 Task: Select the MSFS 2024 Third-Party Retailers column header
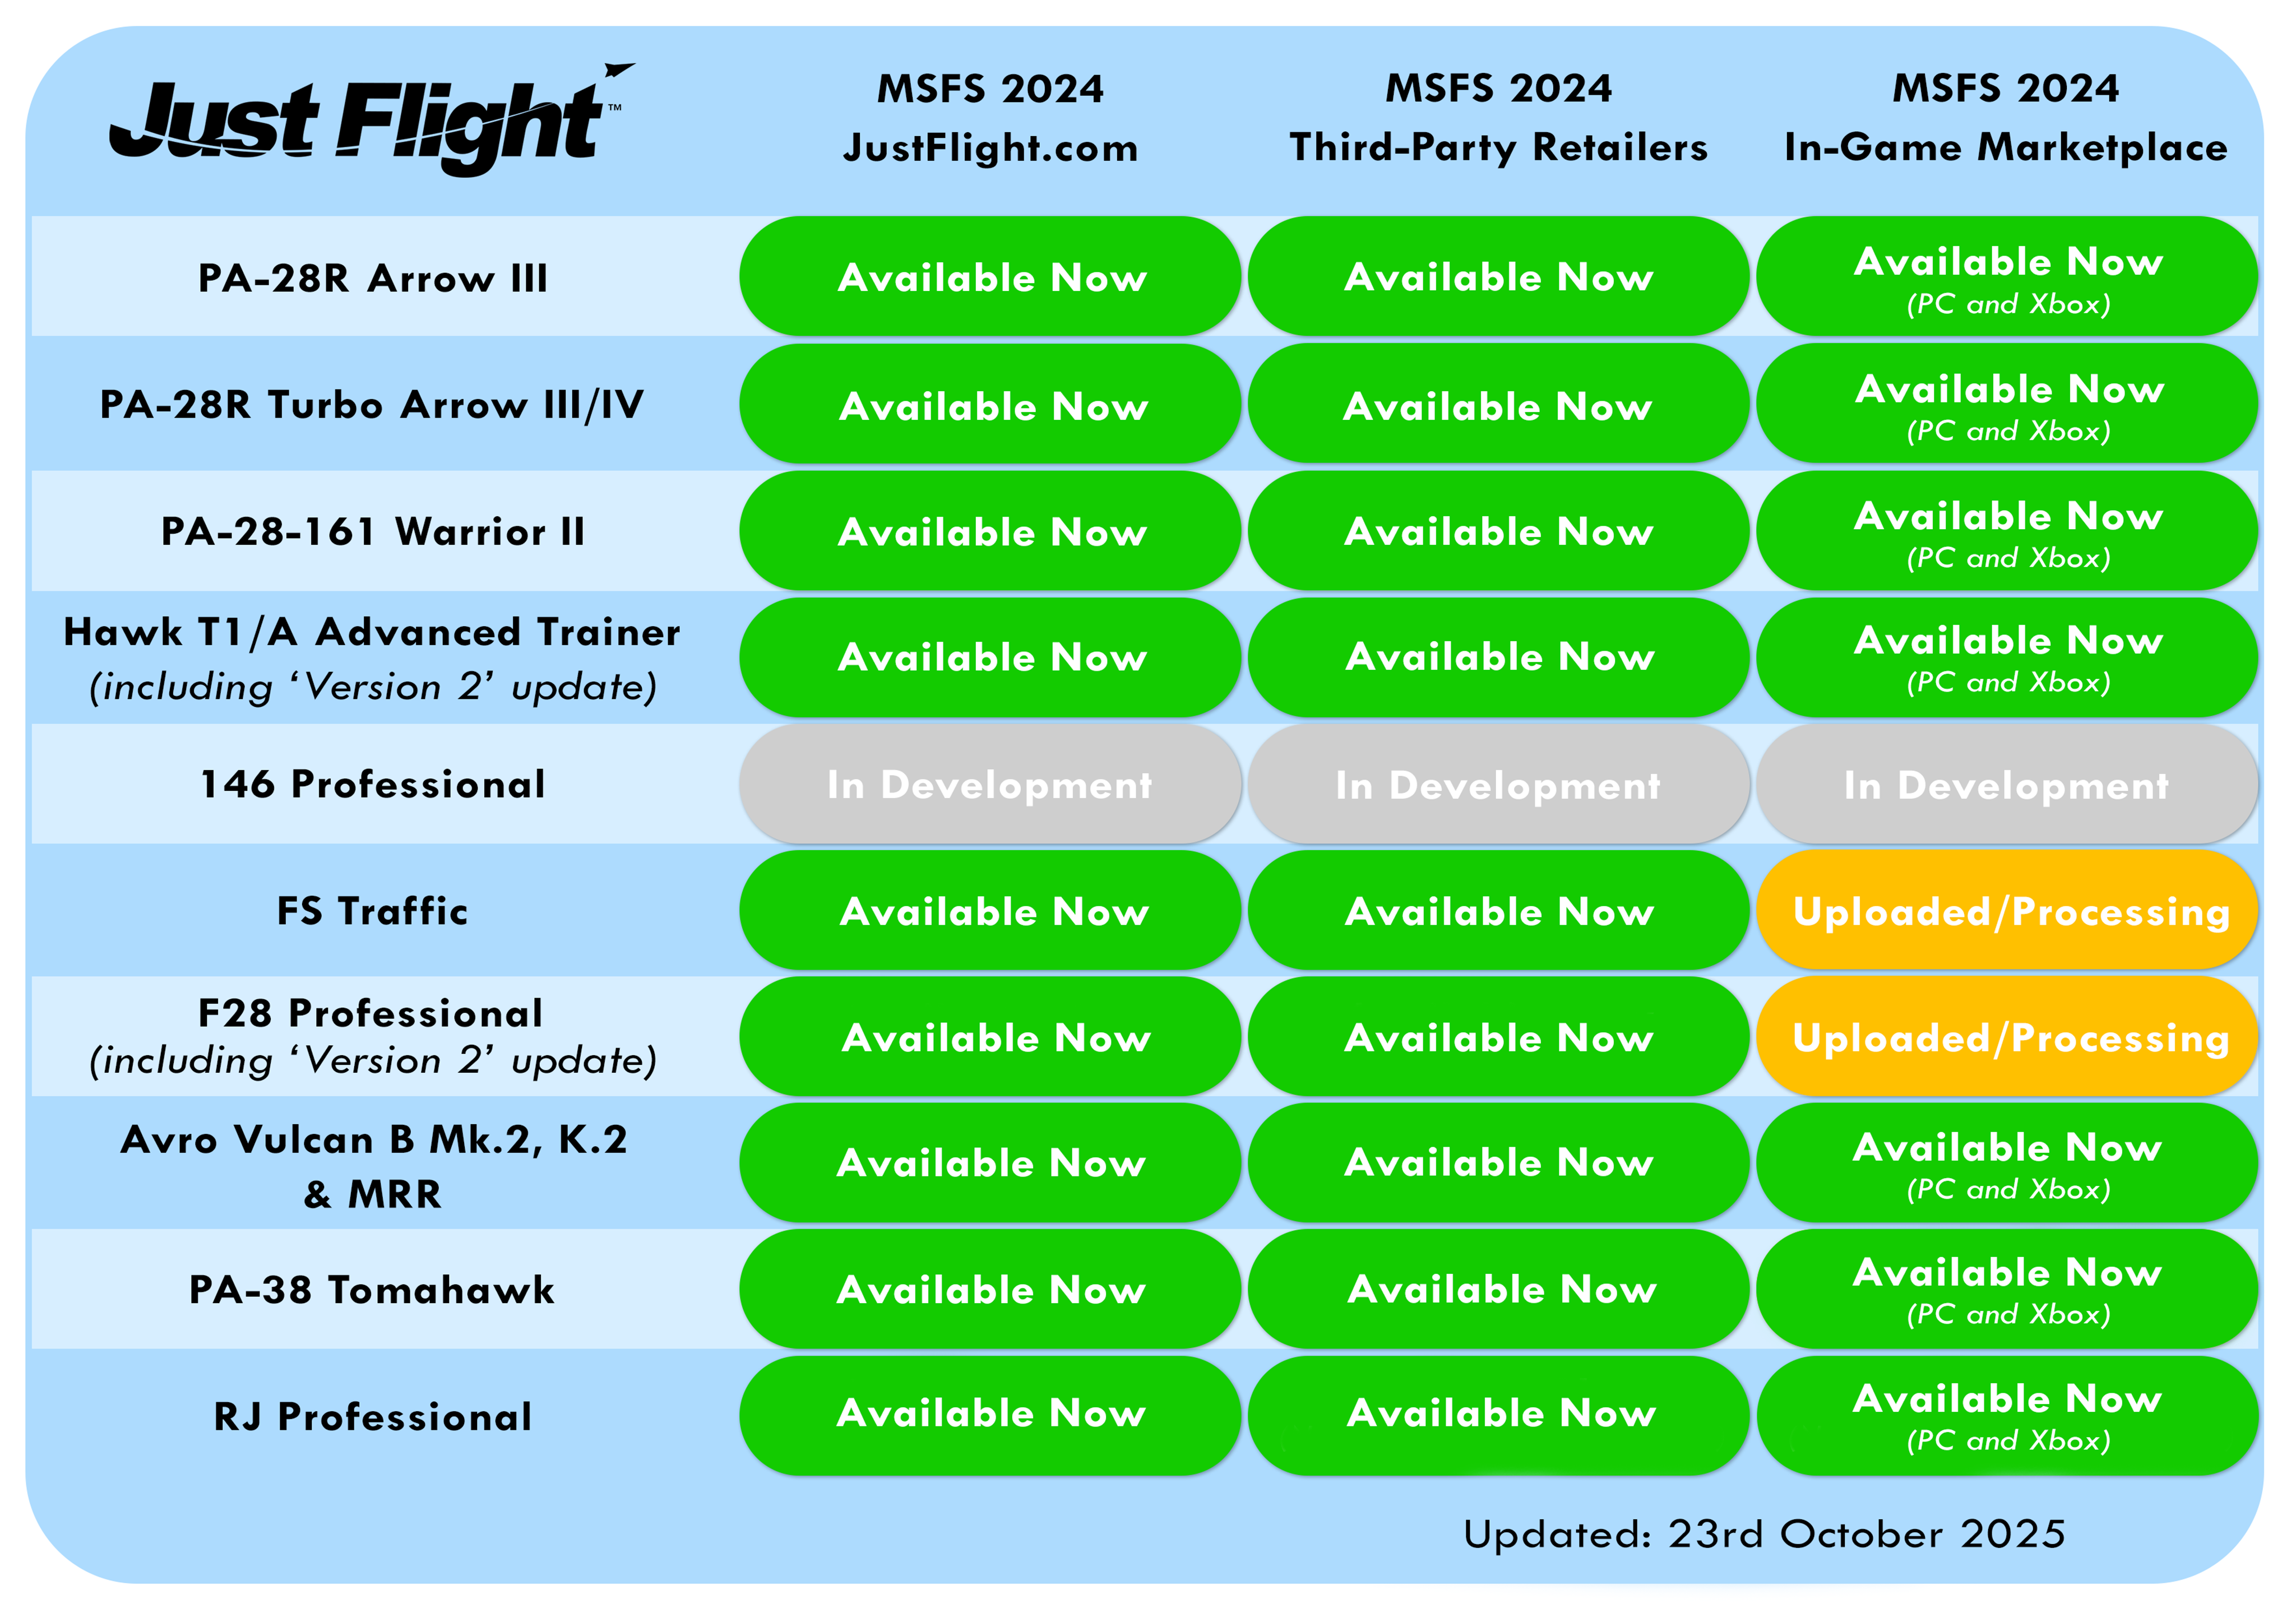pyautogui.click(x=1498, y=118)
